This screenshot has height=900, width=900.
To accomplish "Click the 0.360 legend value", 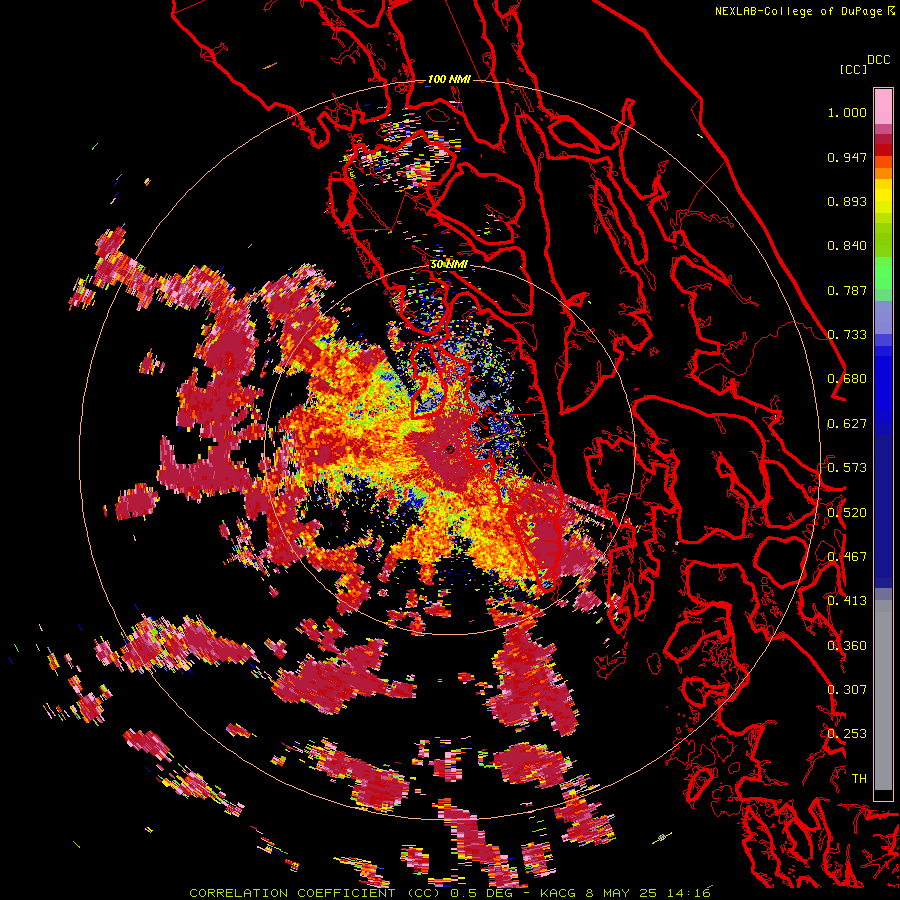I will 847,646.
